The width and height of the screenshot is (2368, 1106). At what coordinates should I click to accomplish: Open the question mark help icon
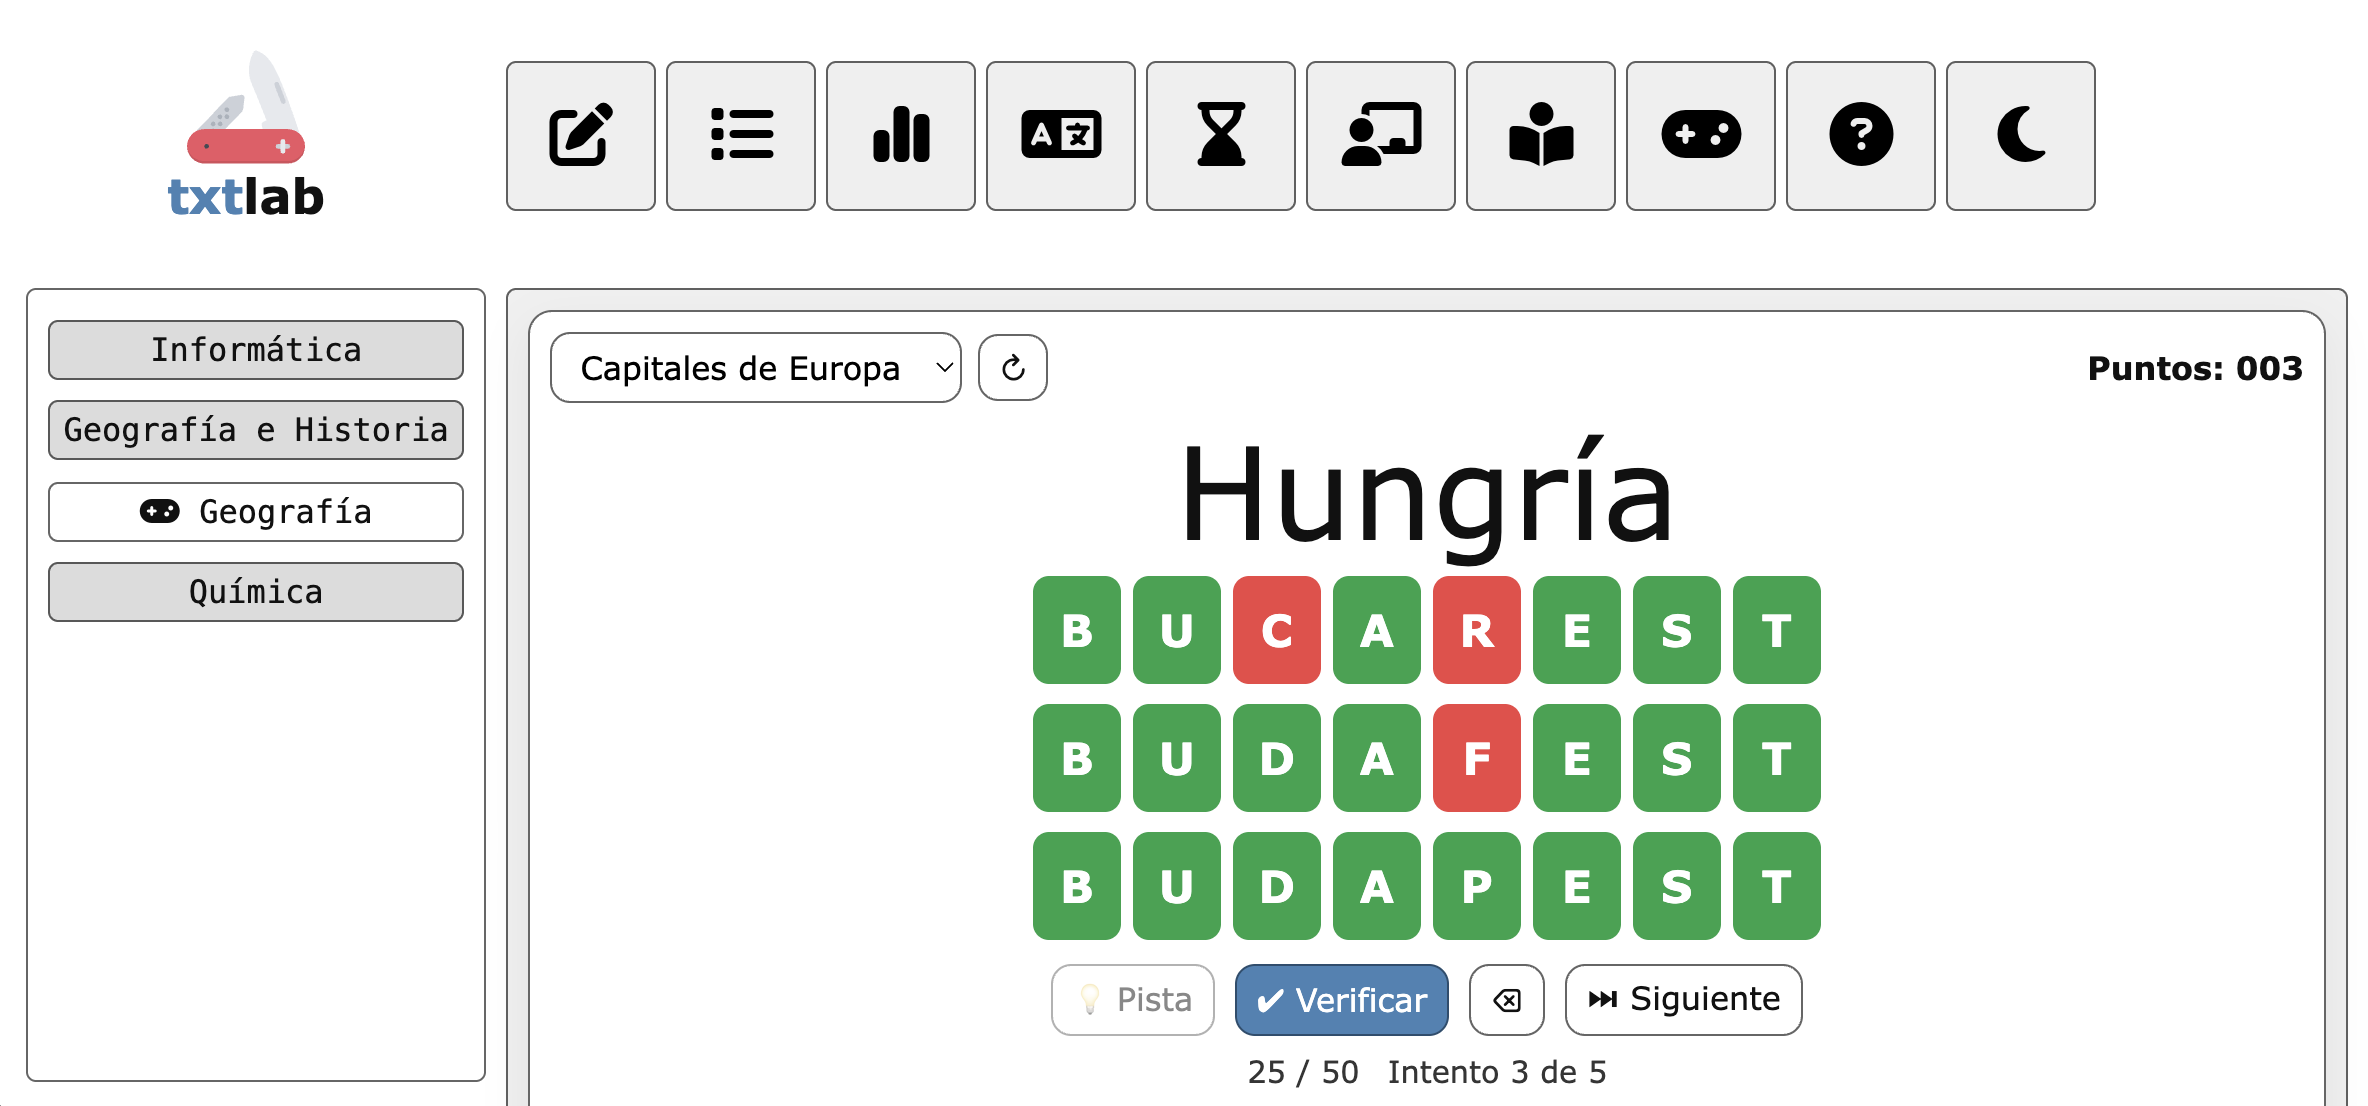coord(1860,136)
